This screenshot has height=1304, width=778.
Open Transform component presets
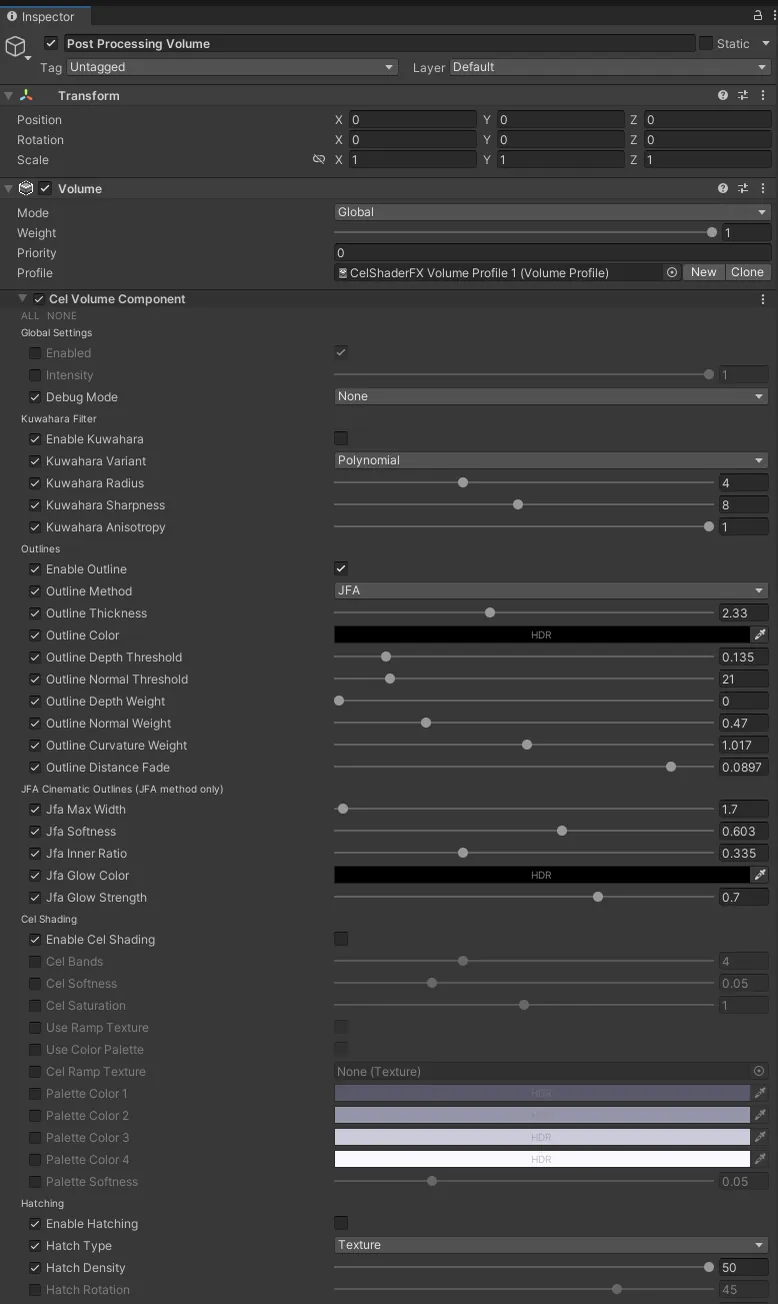743,96
